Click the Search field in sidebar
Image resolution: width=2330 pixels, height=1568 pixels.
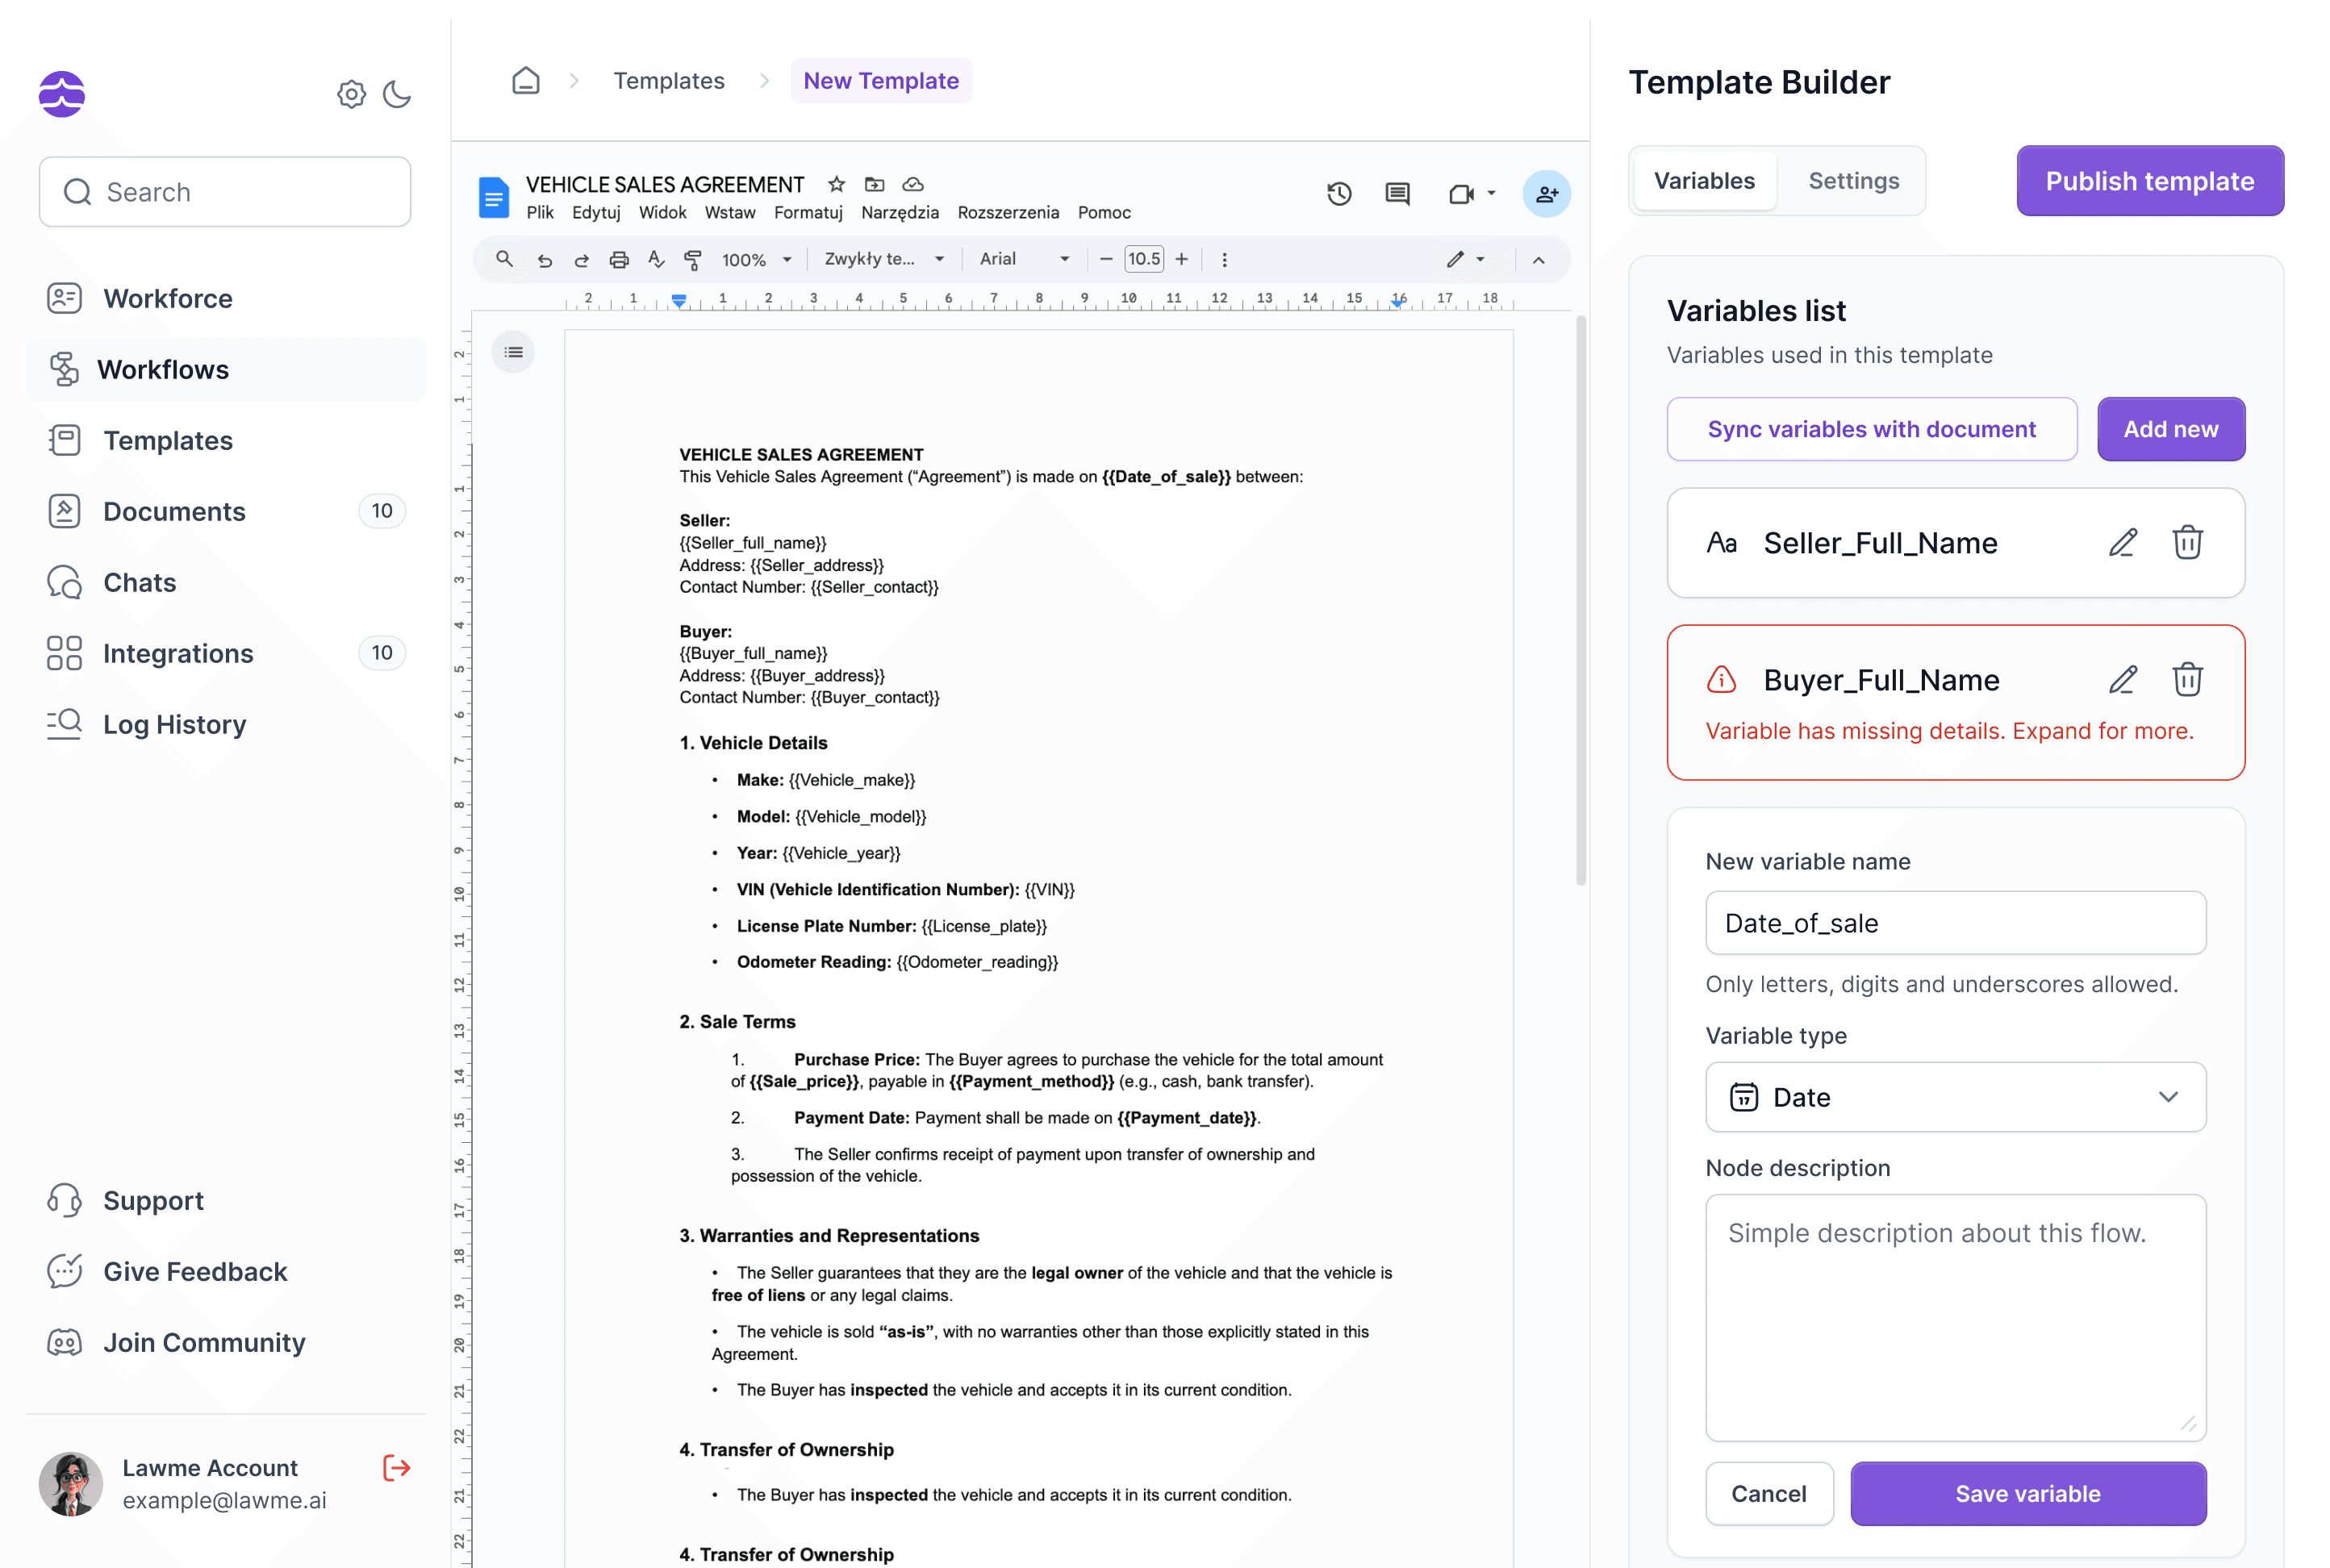click(x=225, y=192)
